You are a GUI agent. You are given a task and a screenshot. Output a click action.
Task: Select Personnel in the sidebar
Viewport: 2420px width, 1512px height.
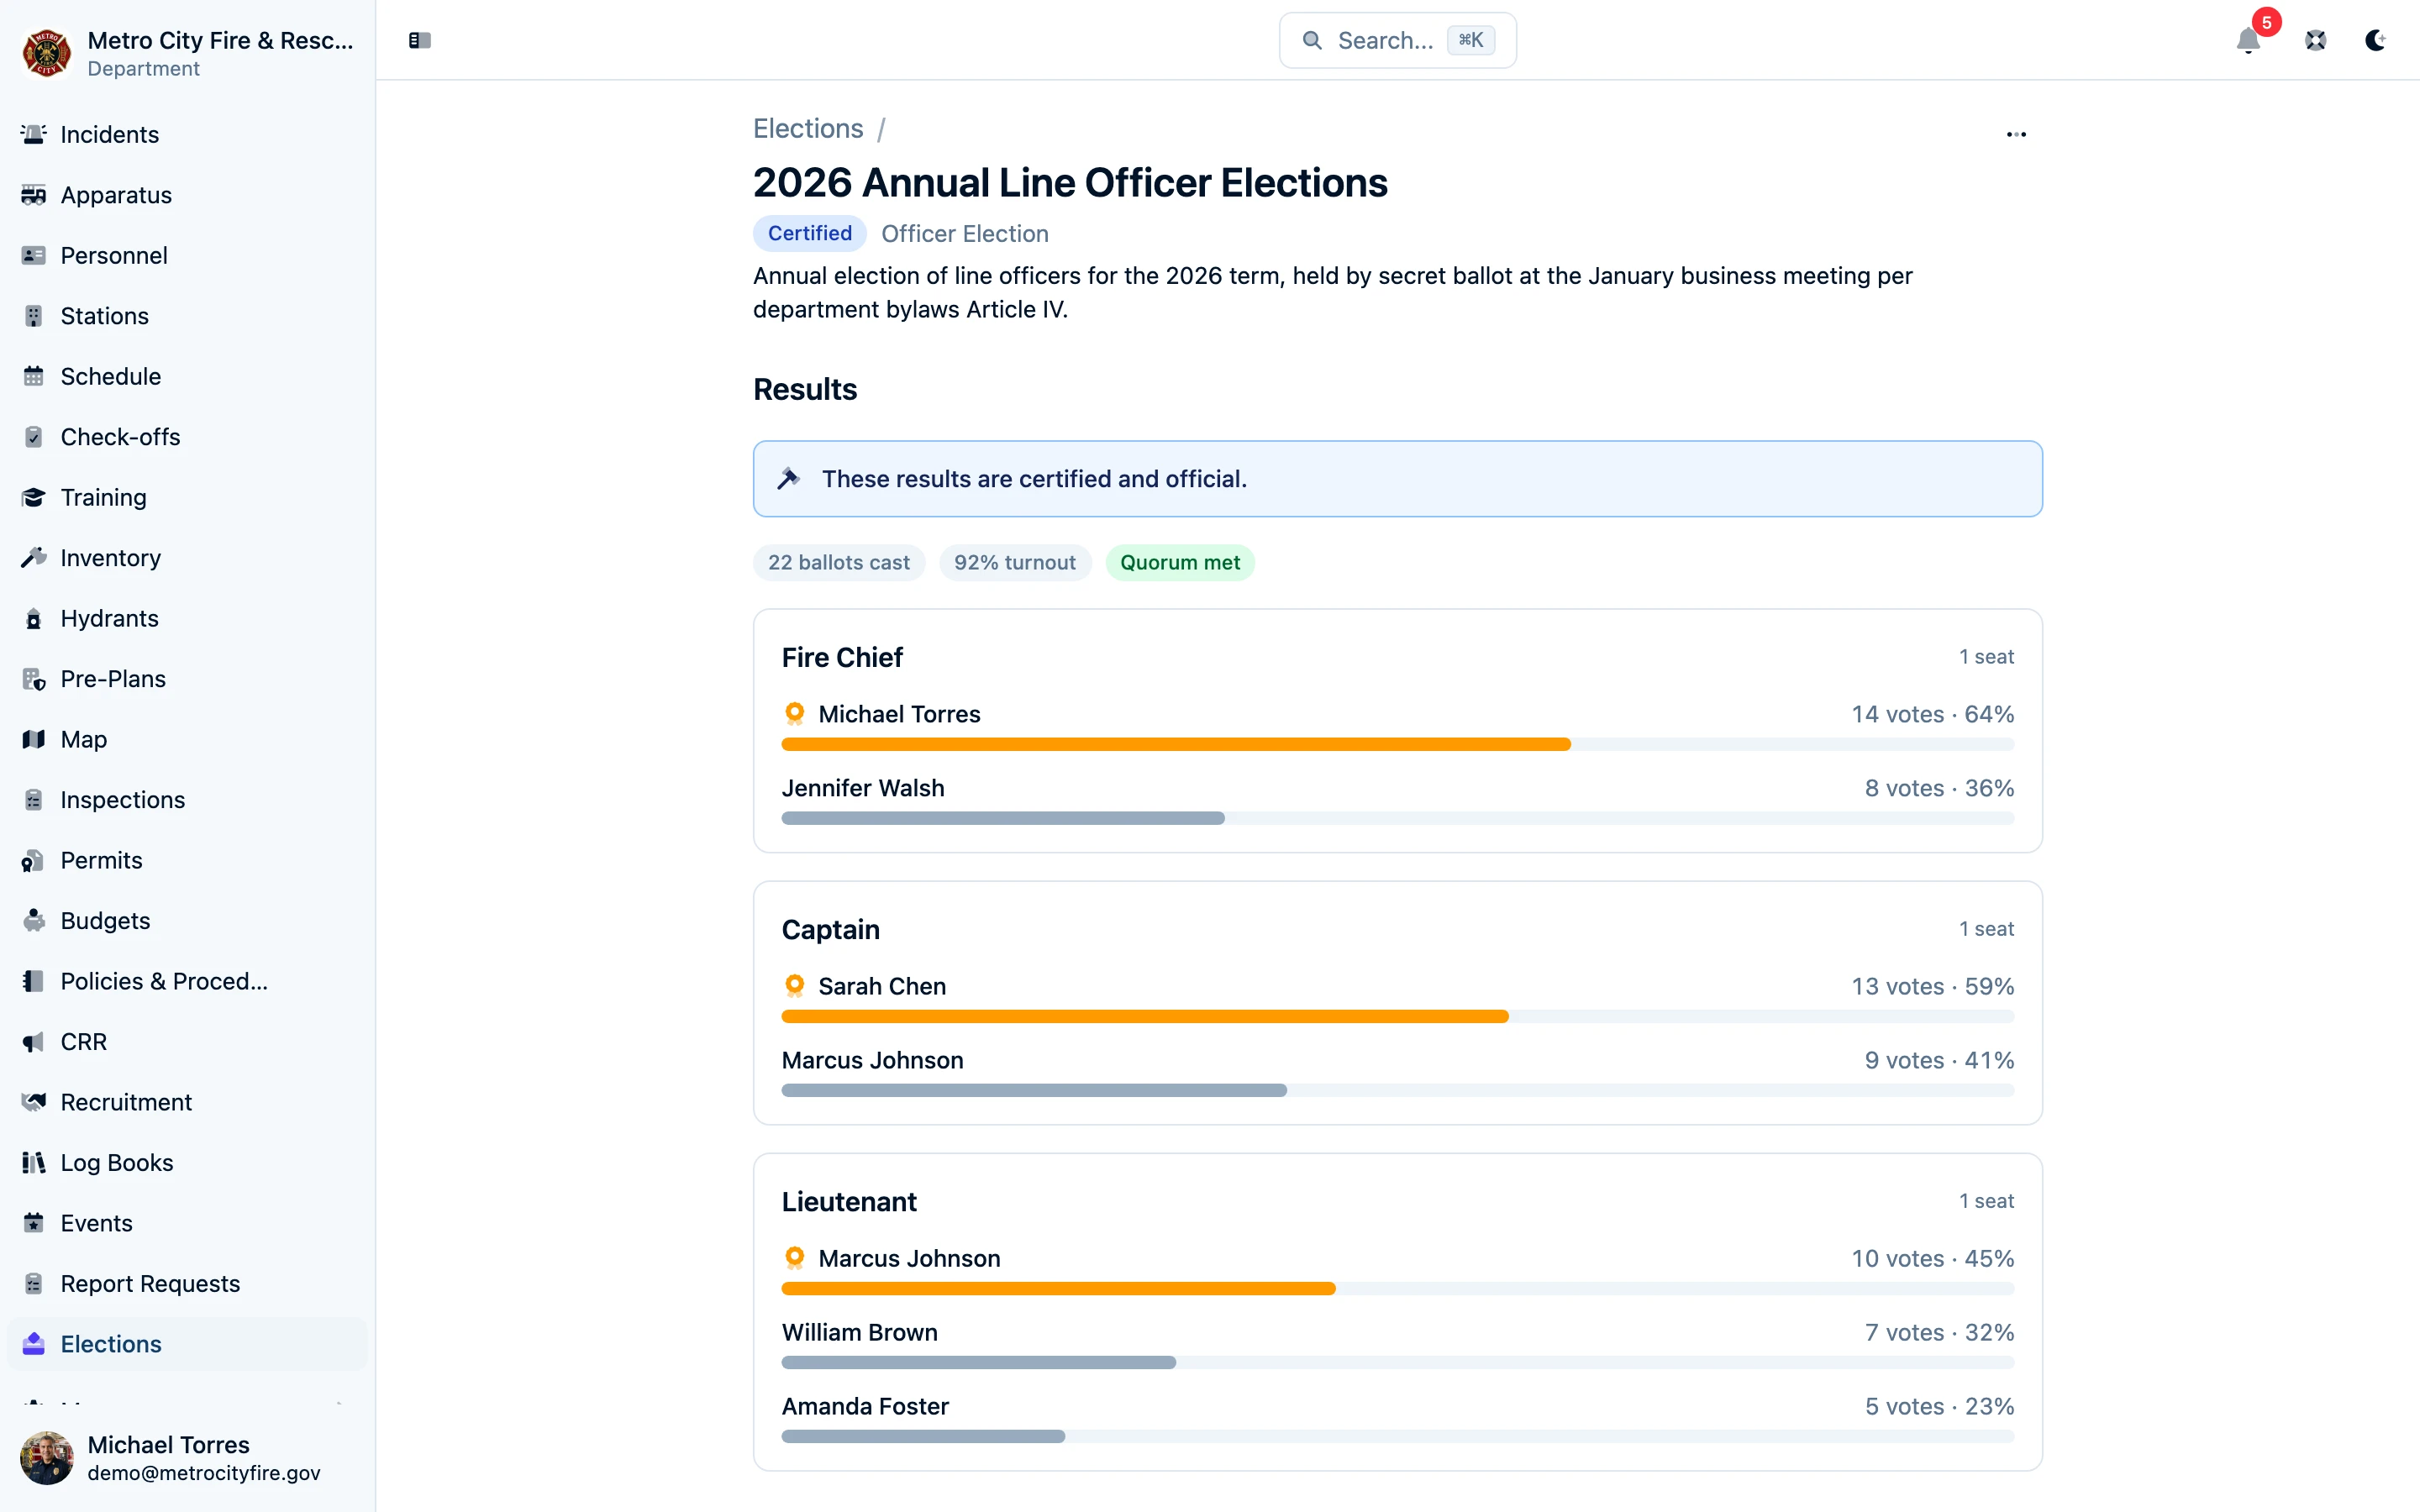pos(187,255)
